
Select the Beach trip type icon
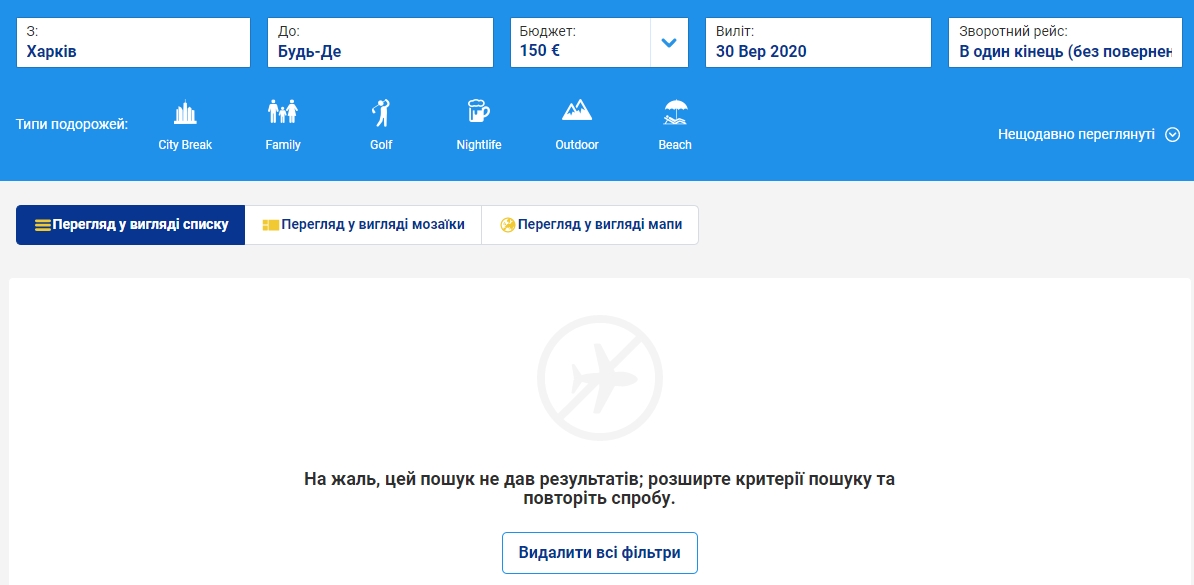pyautogui.click(x=674, y=111)
